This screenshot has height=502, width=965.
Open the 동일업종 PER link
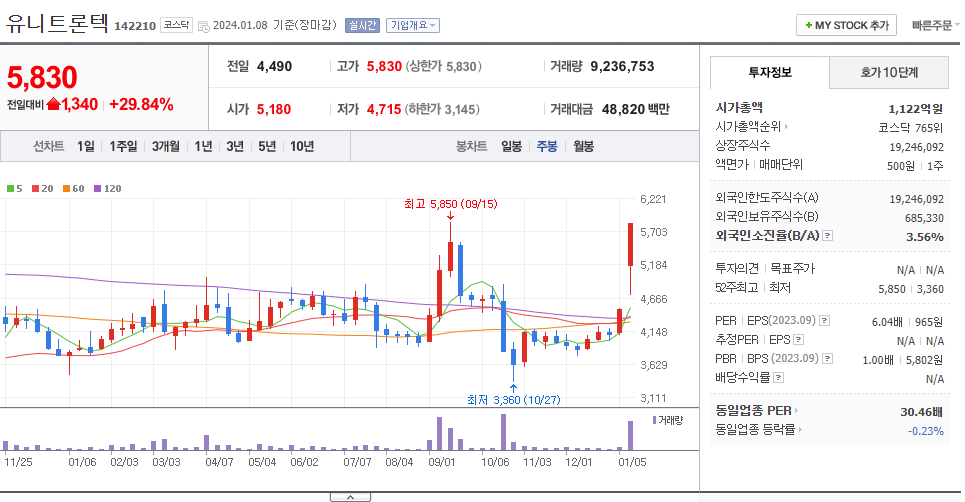(x=756, y=410)
